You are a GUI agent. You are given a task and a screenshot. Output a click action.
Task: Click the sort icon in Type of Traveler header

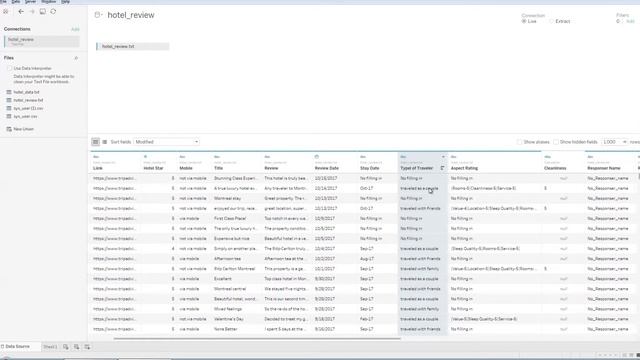pos(442,168)
